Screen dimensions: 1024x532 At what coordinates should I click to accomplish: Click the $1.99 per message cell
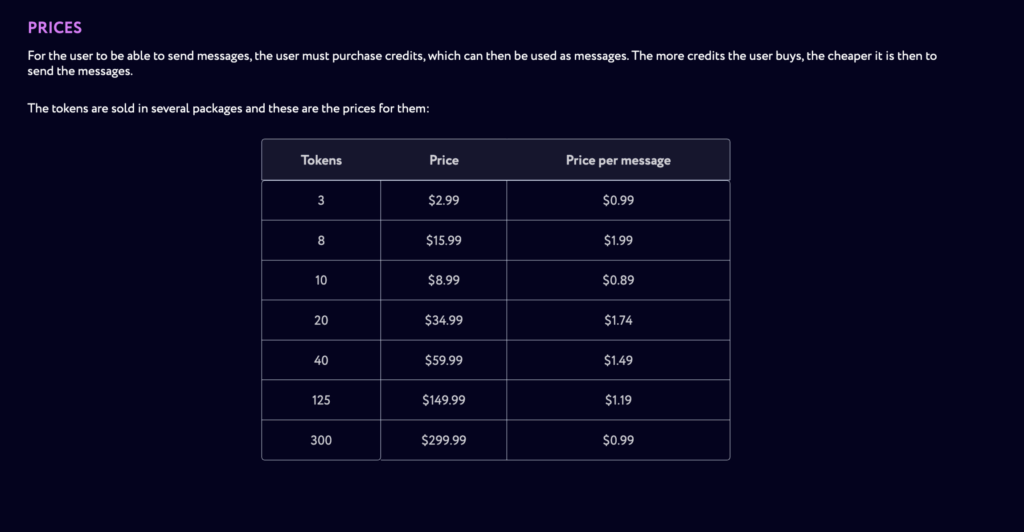618,240
